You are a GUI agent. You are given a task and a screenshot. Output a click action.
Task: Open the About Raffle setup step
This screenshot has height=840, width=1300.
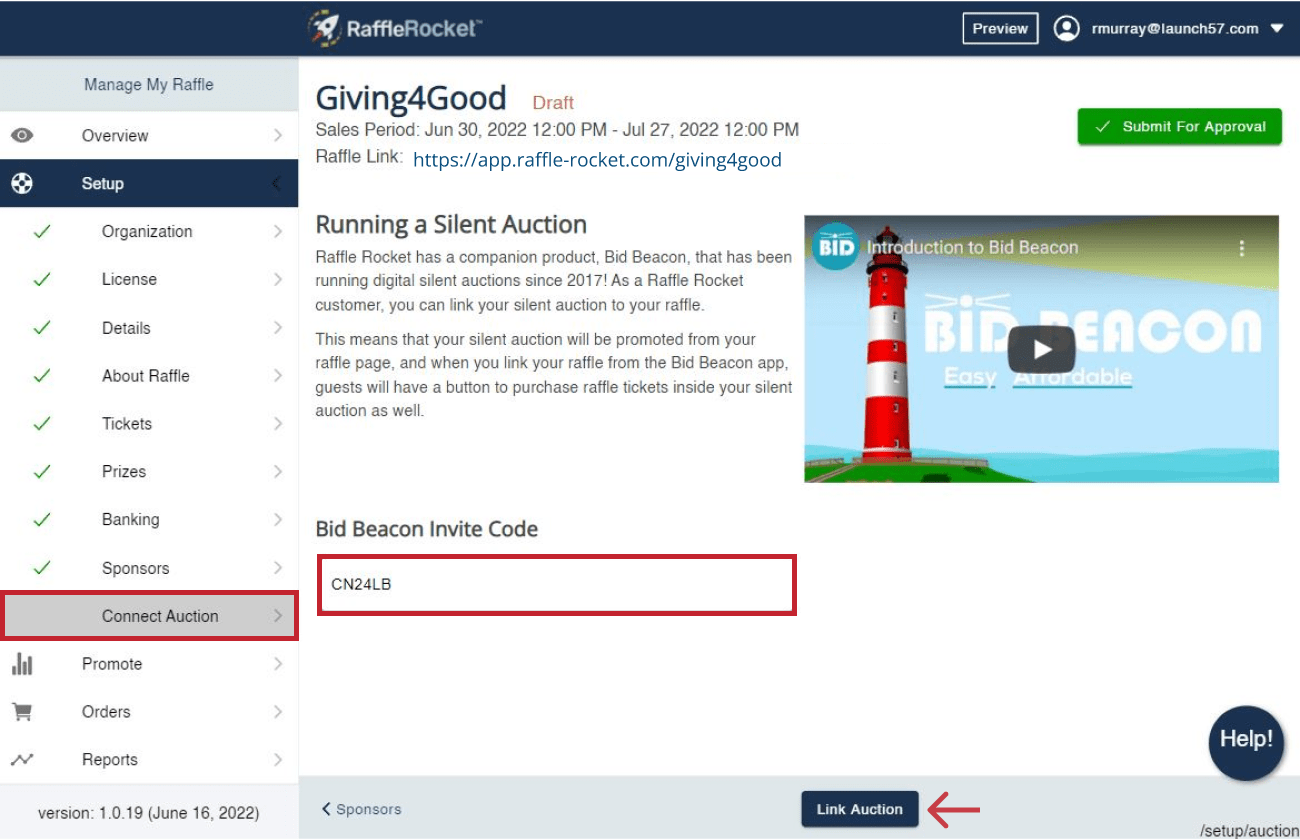click(149, 376)
